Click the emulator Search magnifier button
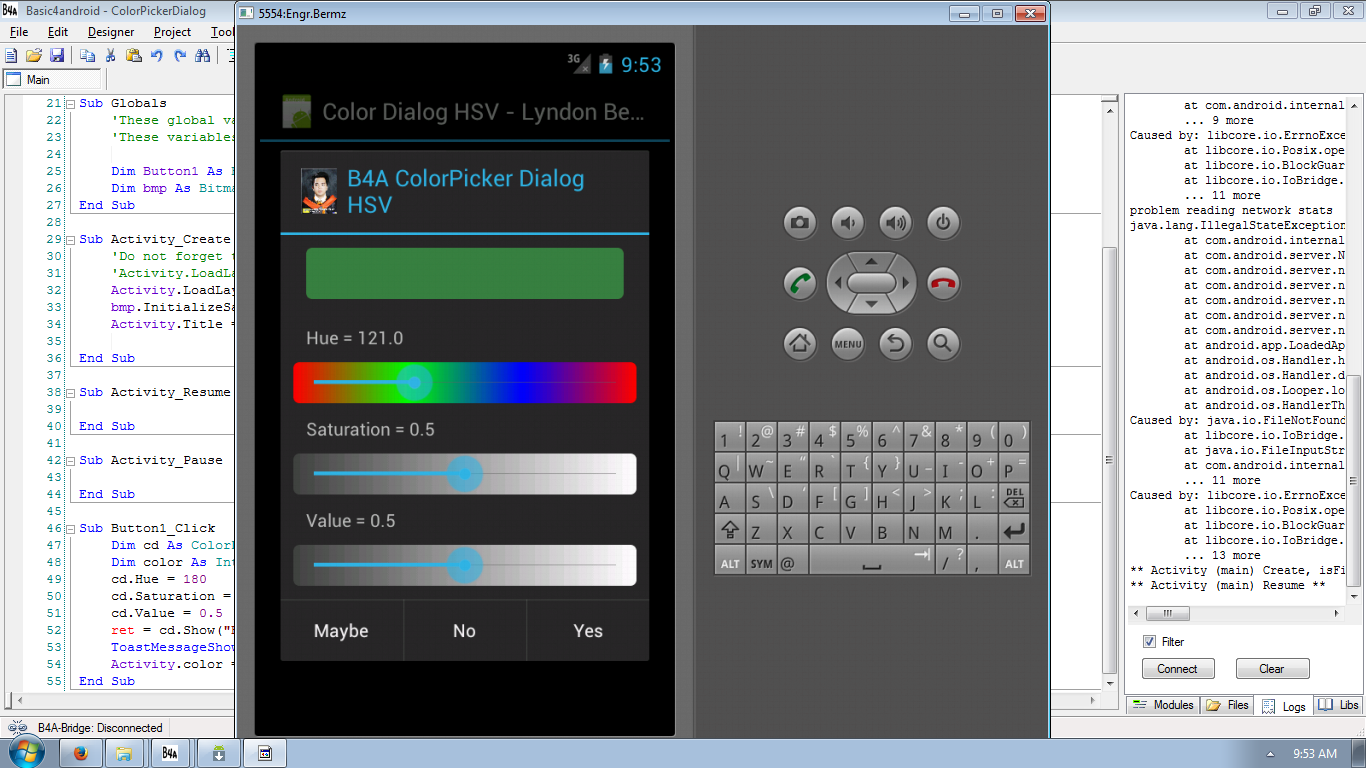The width and height of the screenshot is (1366, 768). 943,344
